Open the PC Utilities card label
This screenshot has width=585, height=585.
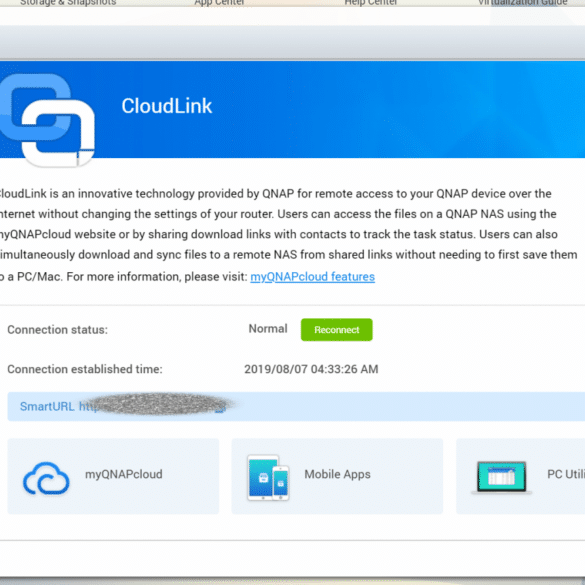point(566,474)
